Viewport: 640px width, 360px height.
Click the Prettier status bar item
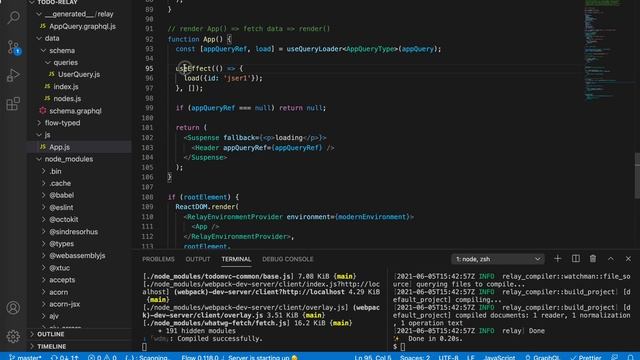click(586, 357)
